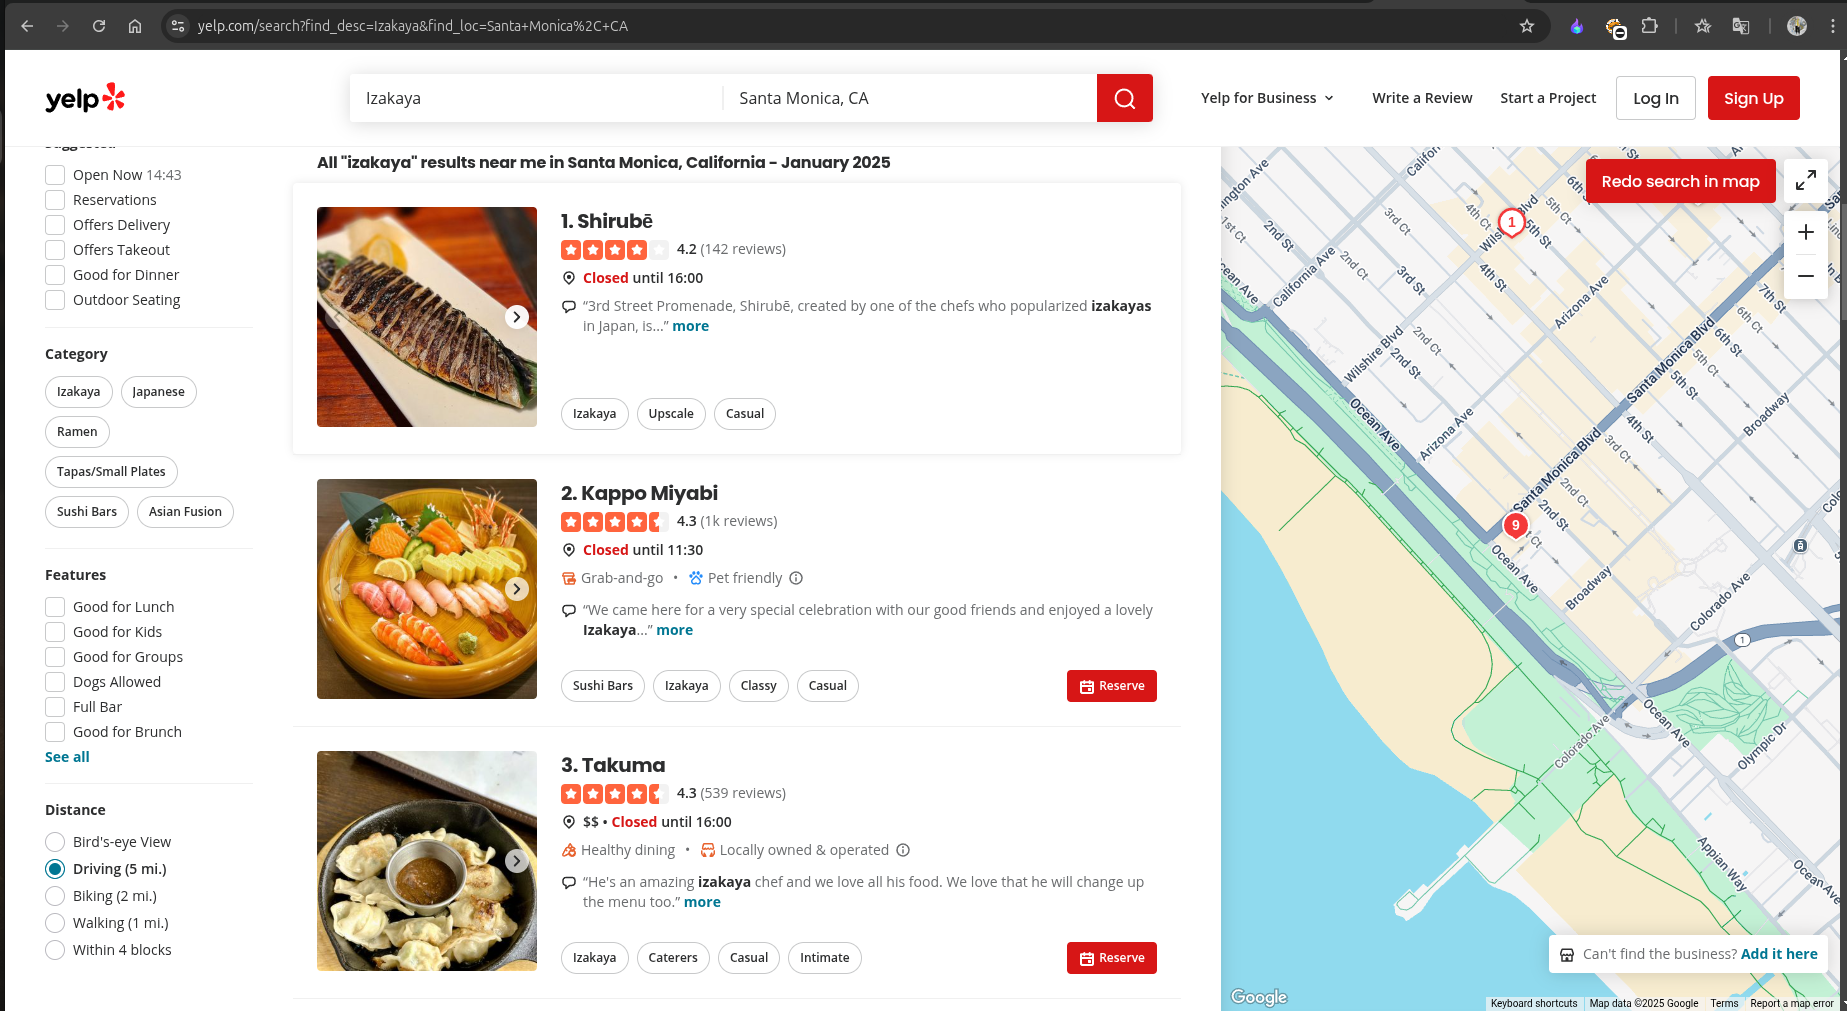The image size is (1847, 1011).
Task: Zoom out on the map
Action: pyautogui.click(x=1805, y=276)
